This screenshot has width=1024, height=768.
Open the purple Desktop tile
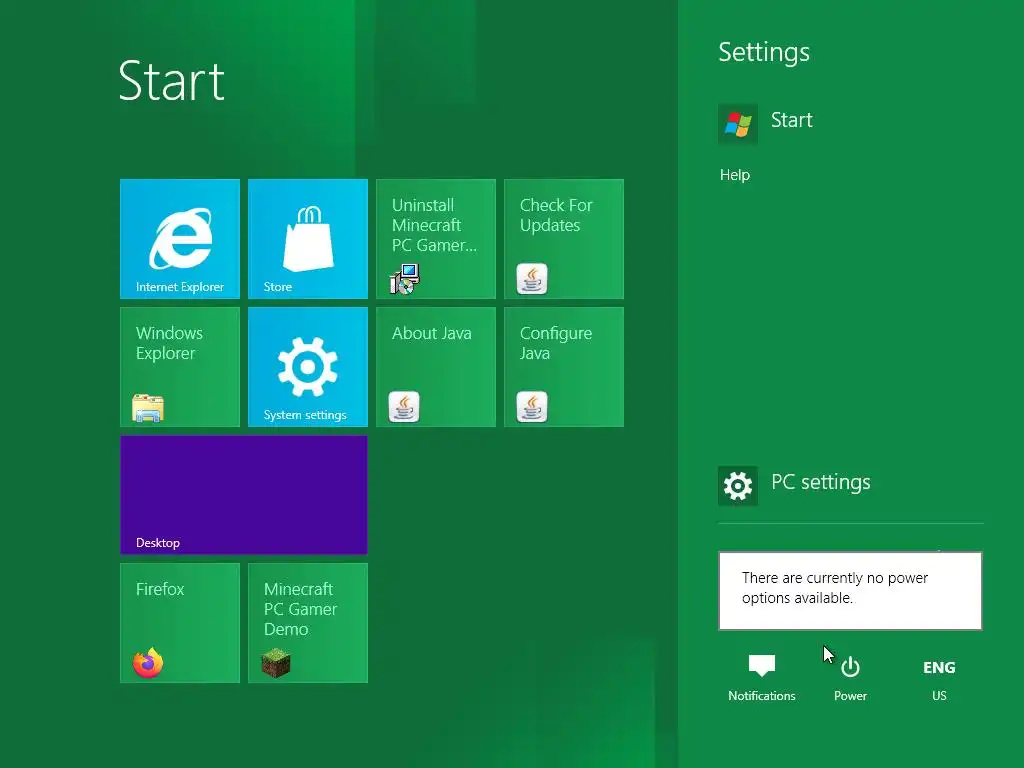pyautogui.click(x=244, y=494)
